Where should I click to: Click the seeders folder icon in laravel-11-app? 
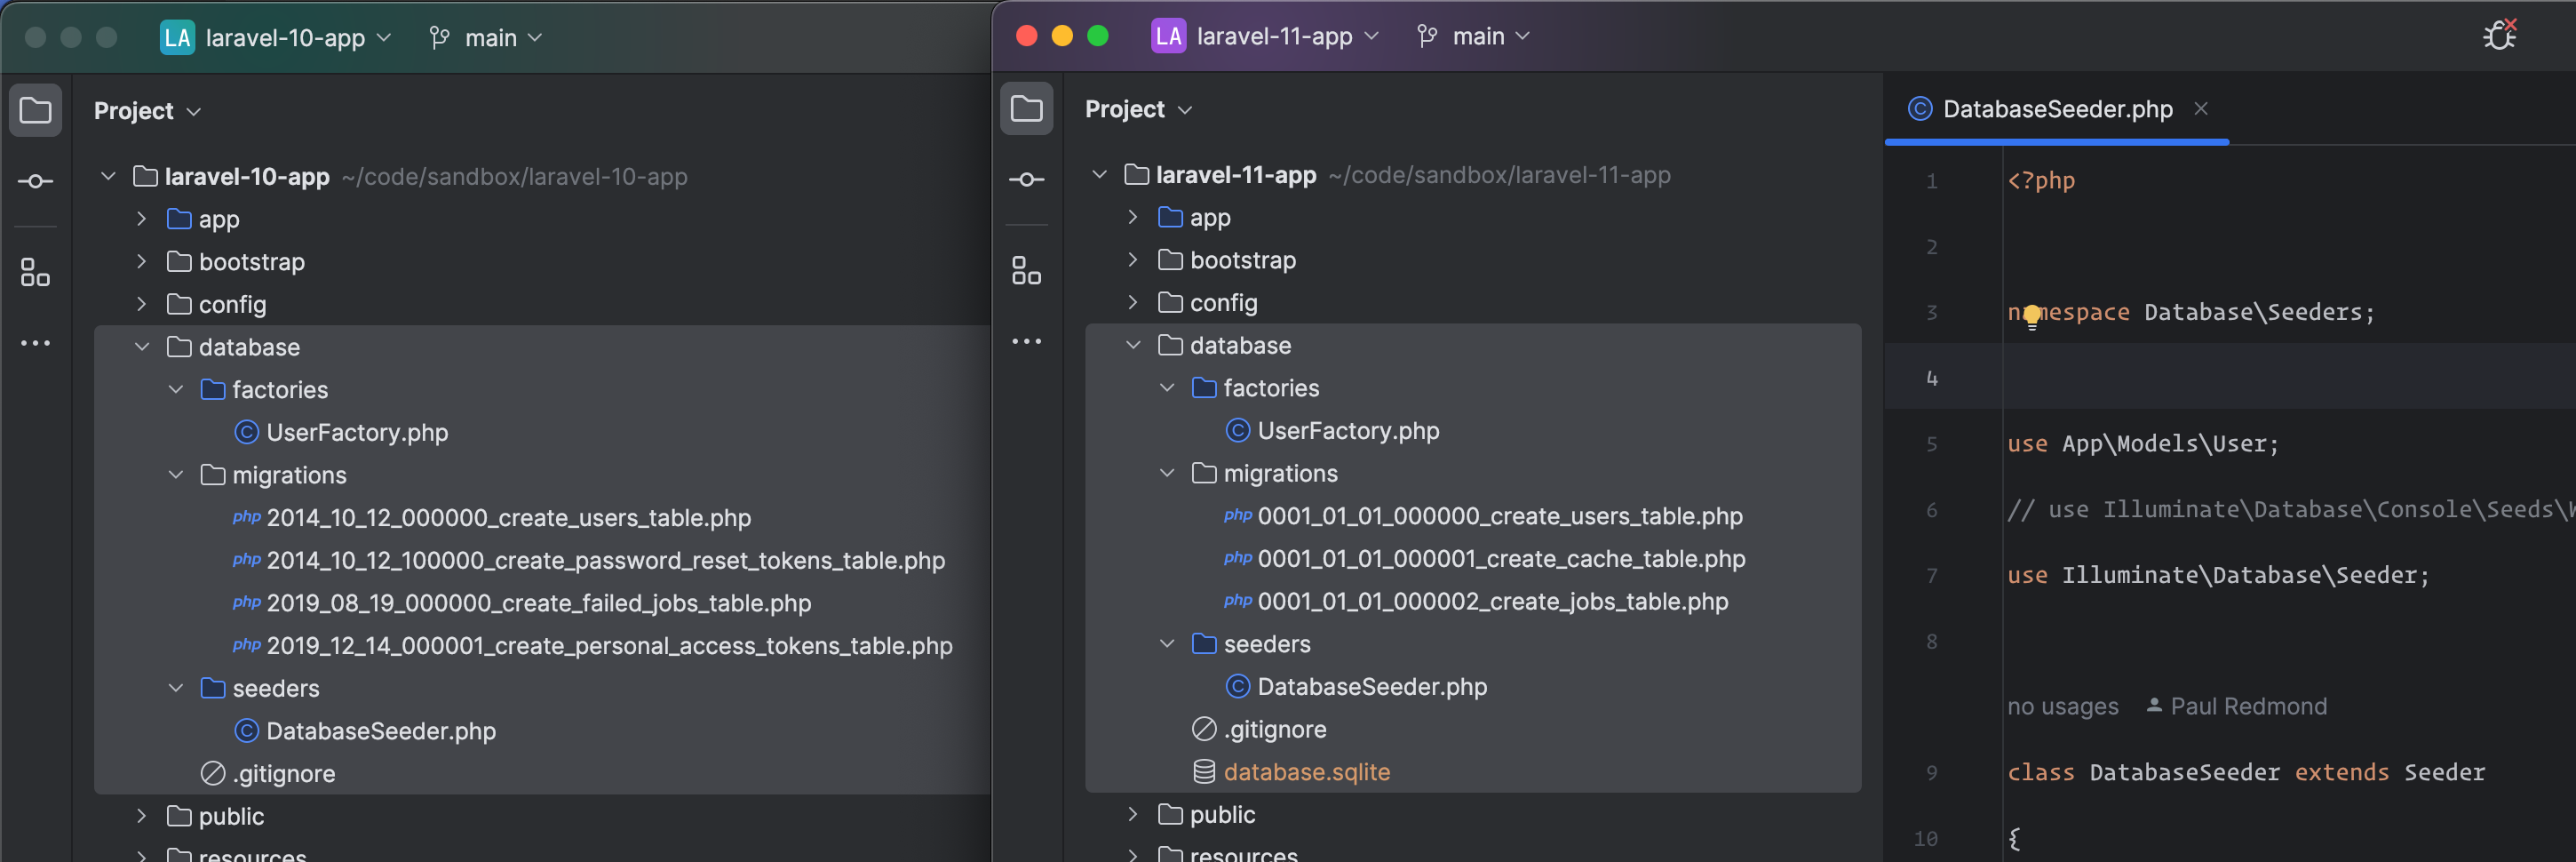(x=1204, y=643)
